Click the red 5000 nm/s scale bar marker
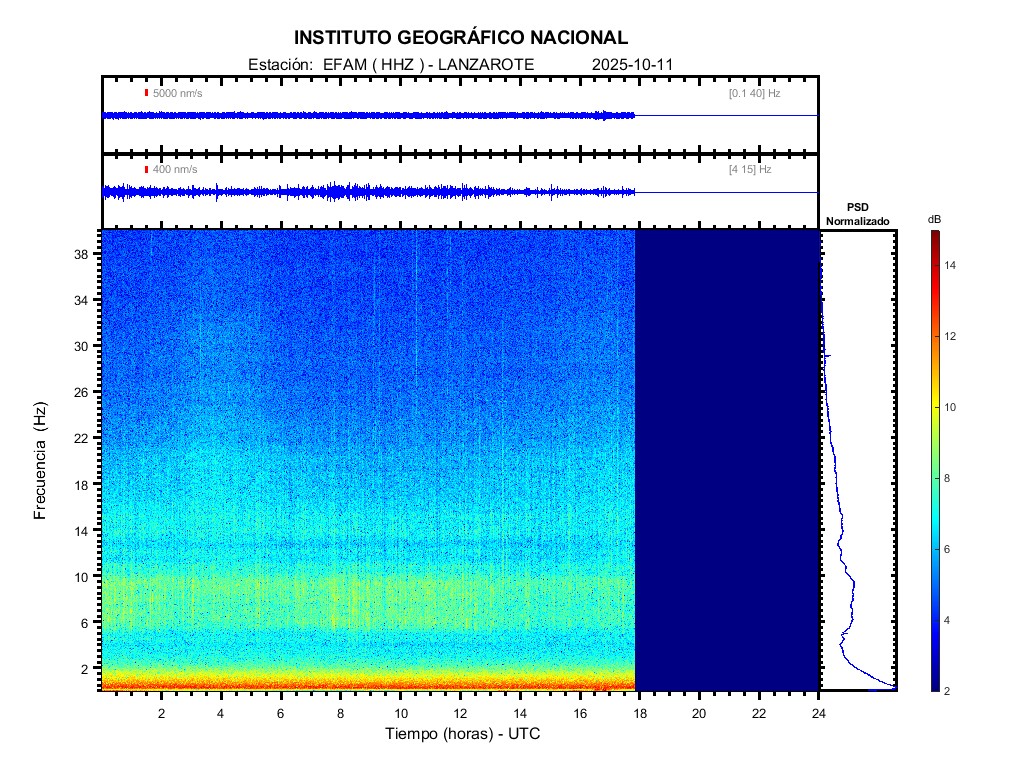Viewport: 1024px width, 768px height. pyautogui.click(x=146, y=93)
